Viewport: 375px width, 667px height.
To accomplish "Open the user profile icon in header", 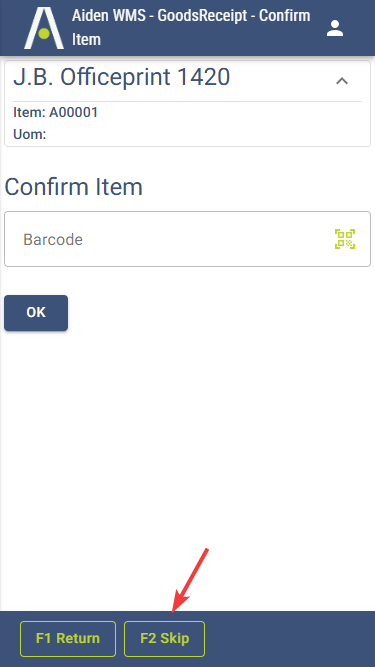I will [x=335, y=28].
